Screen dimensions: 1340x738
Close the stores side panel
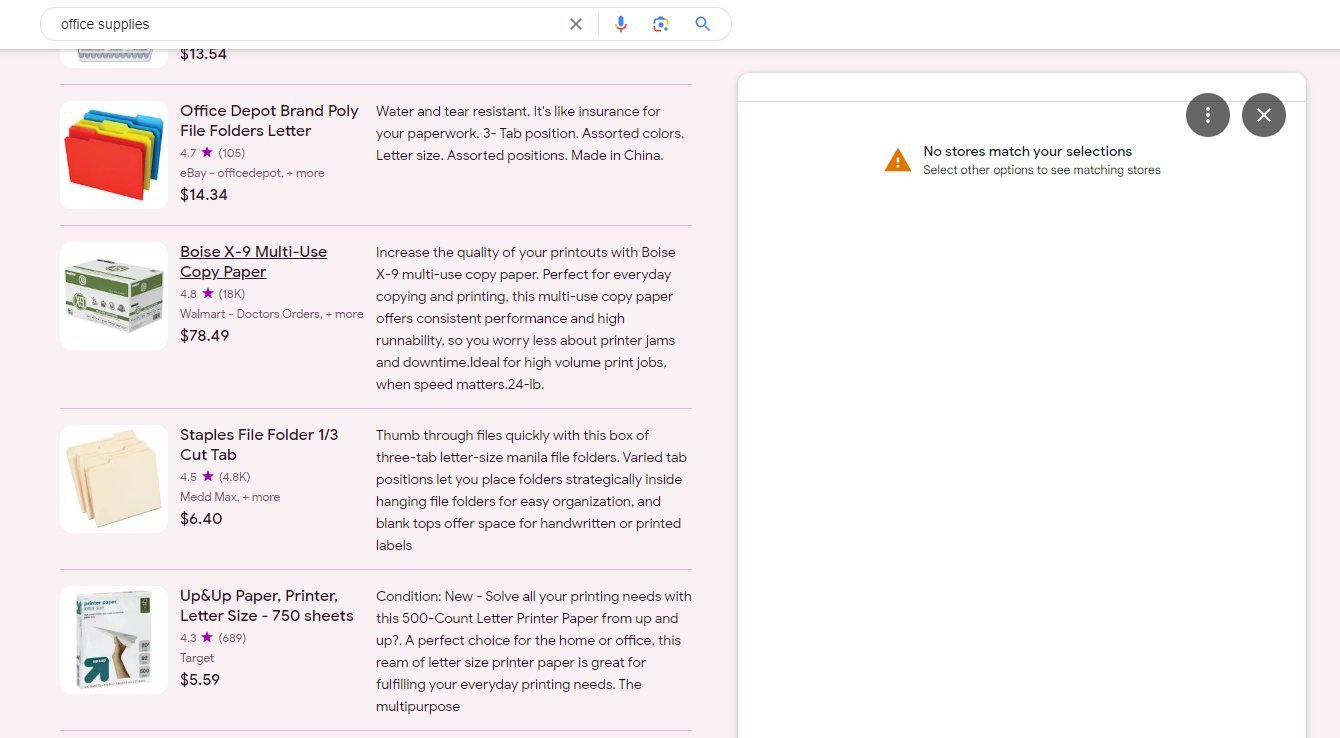1264,115
